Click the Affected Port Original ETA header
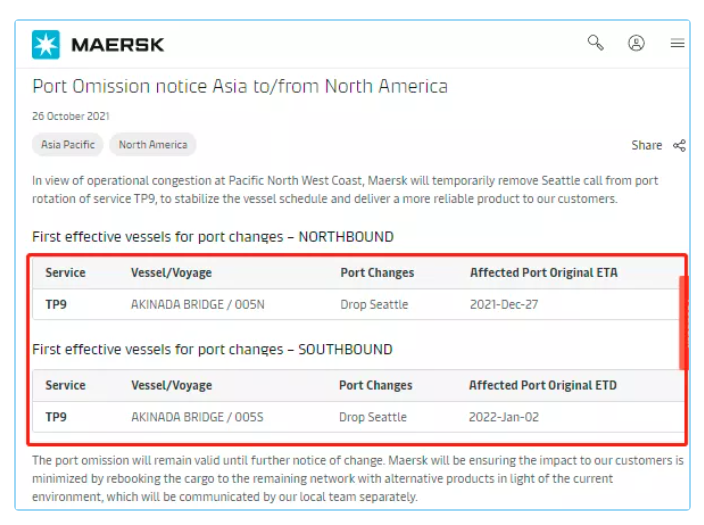704x525 pixels. [544, 273]
